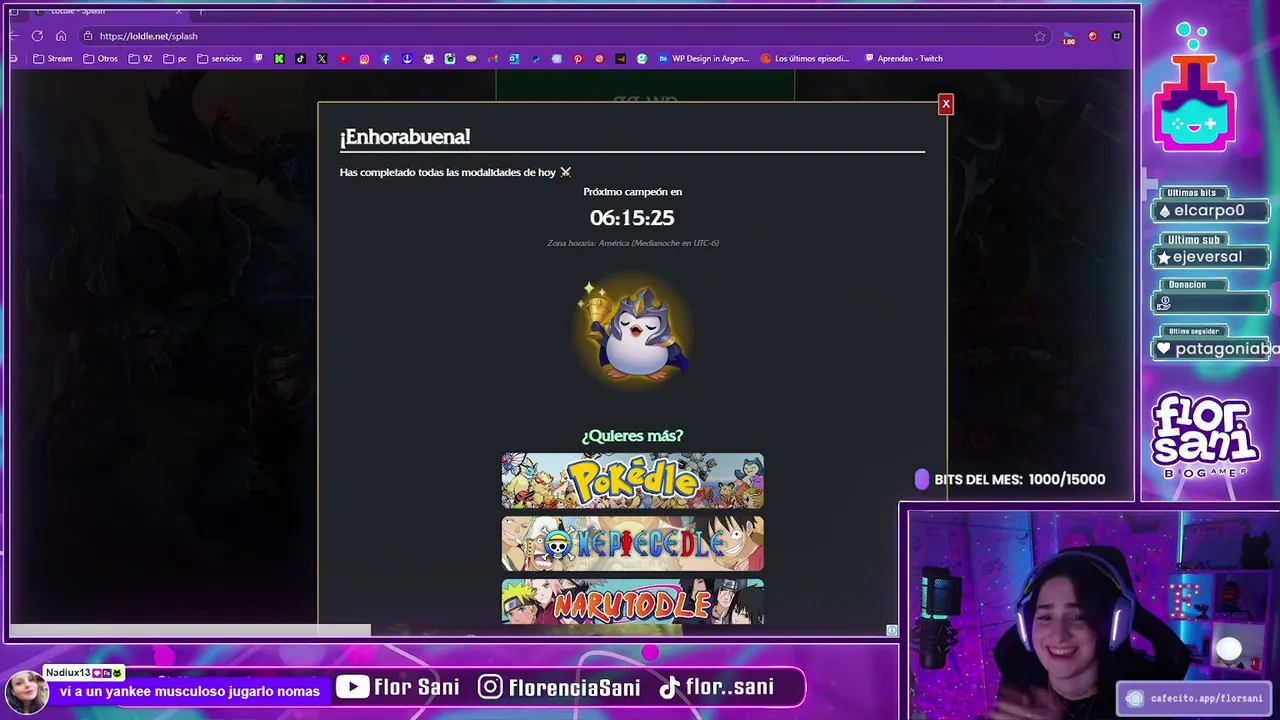
Task: Open the PayPal bookmark icon
Action: (x=535, y=59)
